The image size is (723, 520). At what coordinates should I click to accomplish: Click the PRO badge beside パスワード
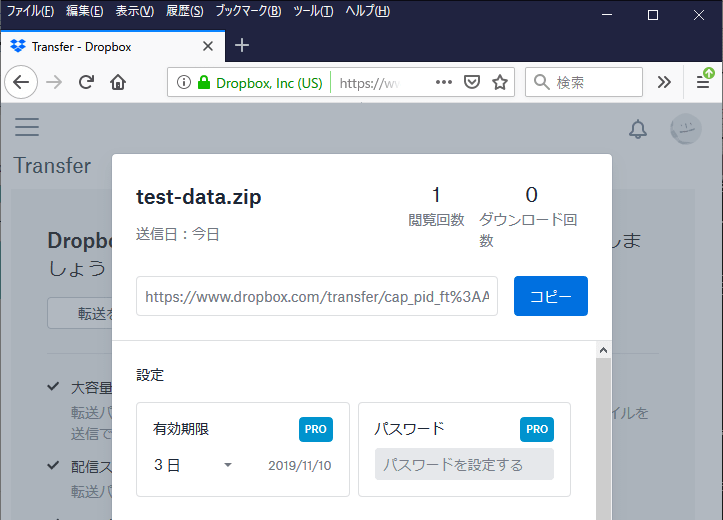point(537,429)
